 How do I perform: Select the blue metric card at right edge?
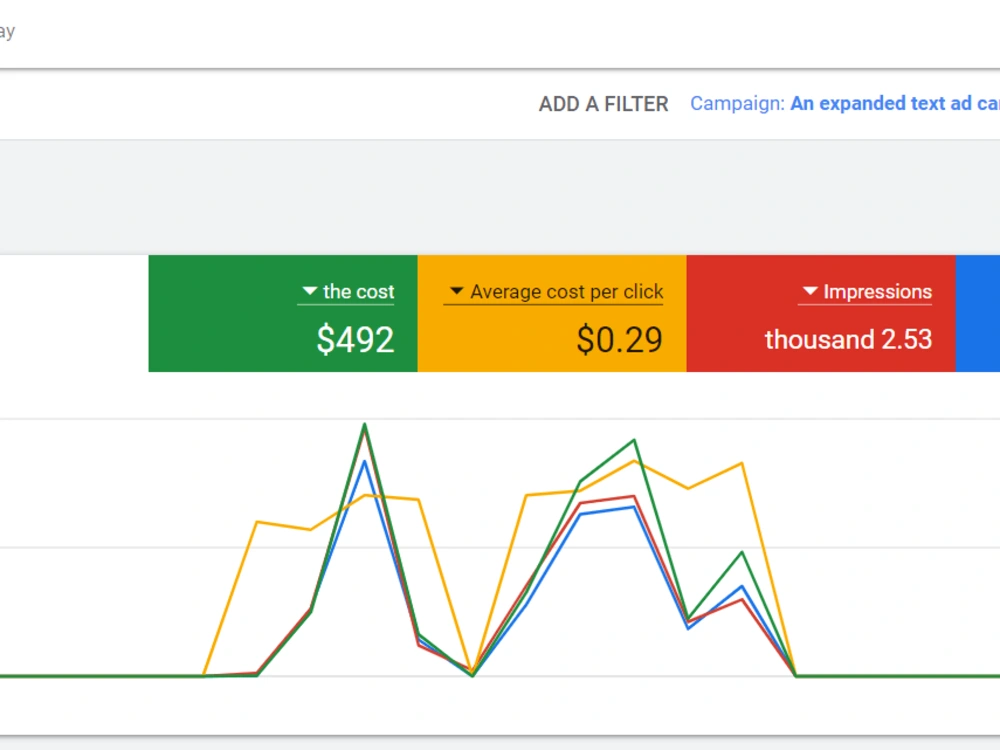[x=978, y=313]
